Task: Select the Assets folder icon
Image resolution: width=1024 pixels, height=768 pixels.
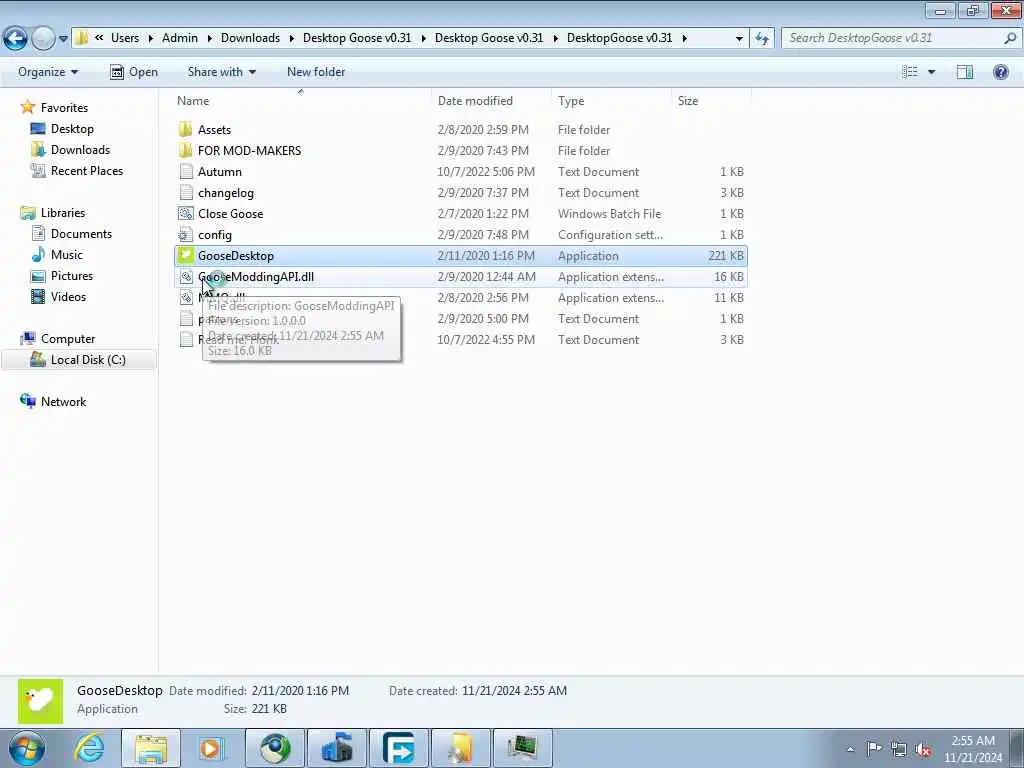Action: 186,129
